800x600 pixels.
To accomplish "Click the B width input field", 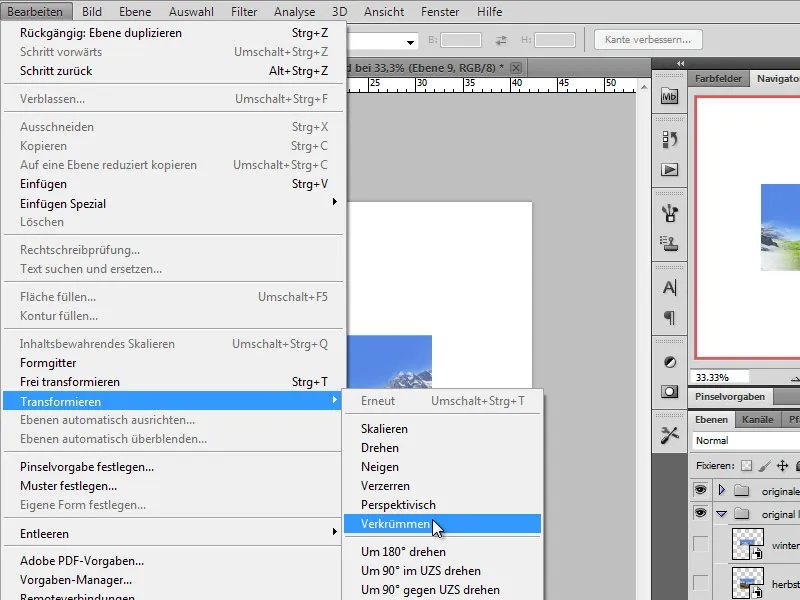I will [461, 40].
